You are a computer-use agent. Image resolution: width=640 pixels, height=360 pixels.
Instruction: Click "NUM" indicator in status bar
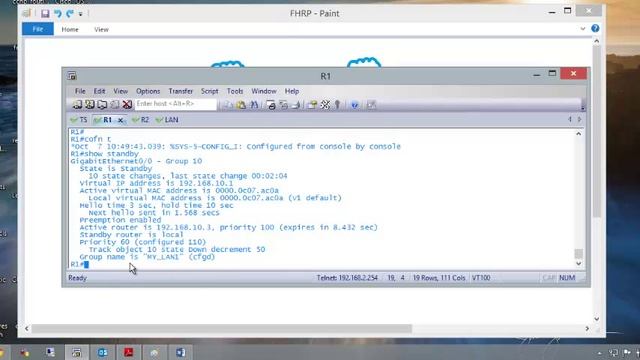coord(567,278)
